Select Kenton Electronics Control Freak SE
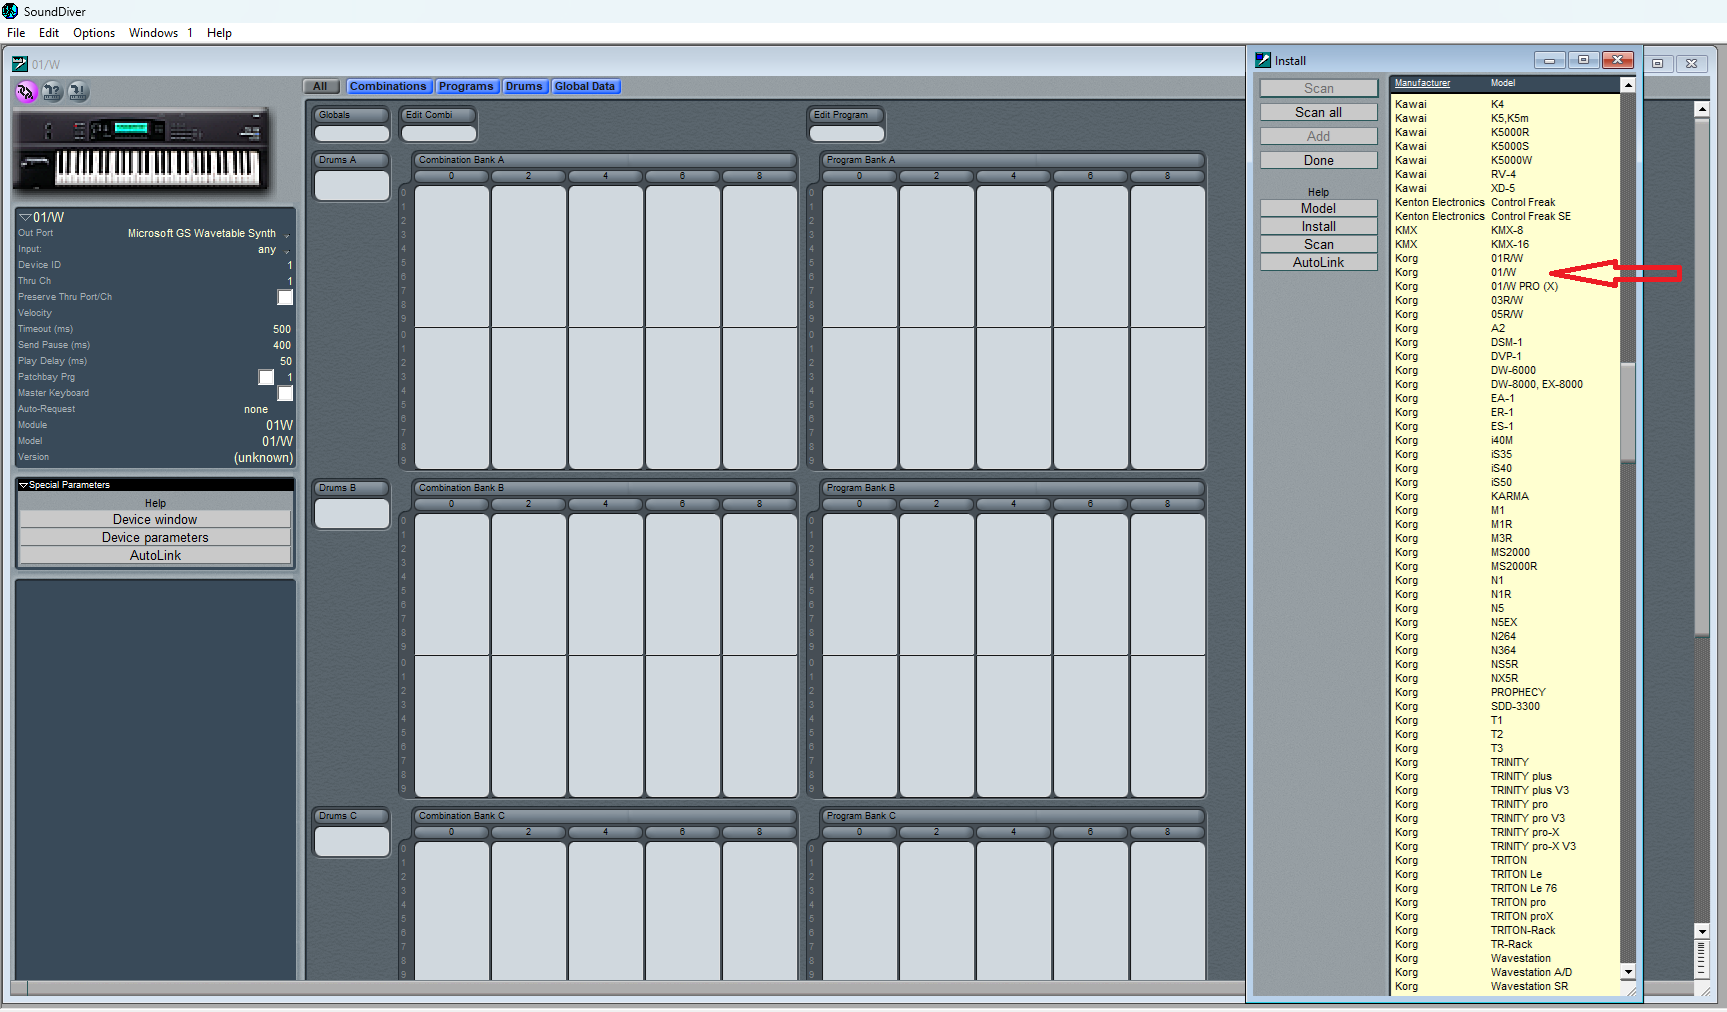This screenshot has width=1727, height=1012. [x=1506, y=216]
